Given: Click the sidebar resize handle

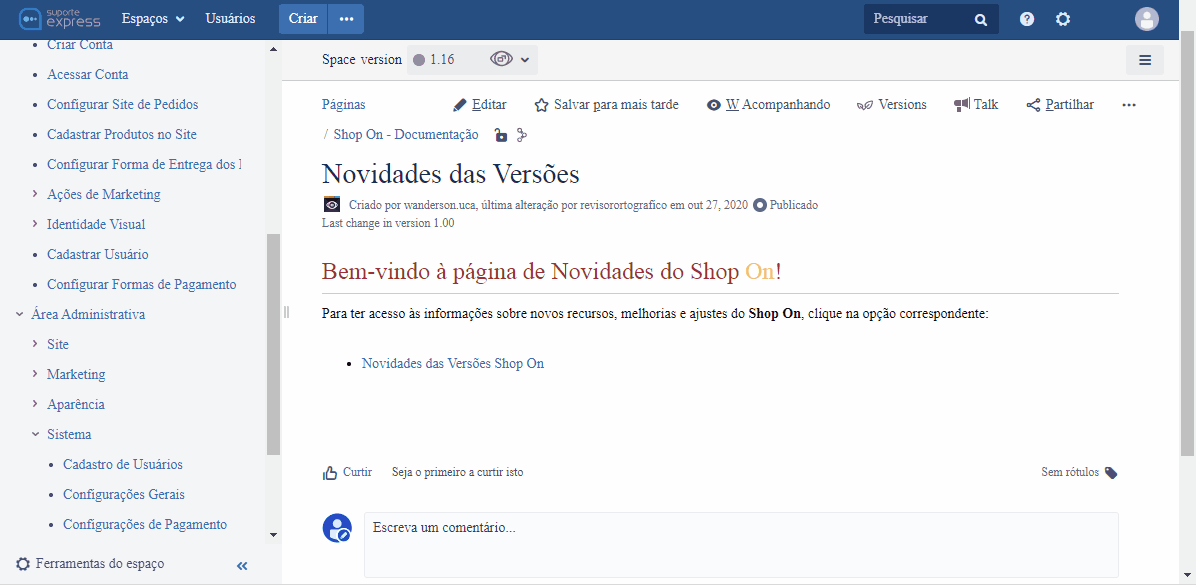Looking at the screenshot, I should point(287,312).
